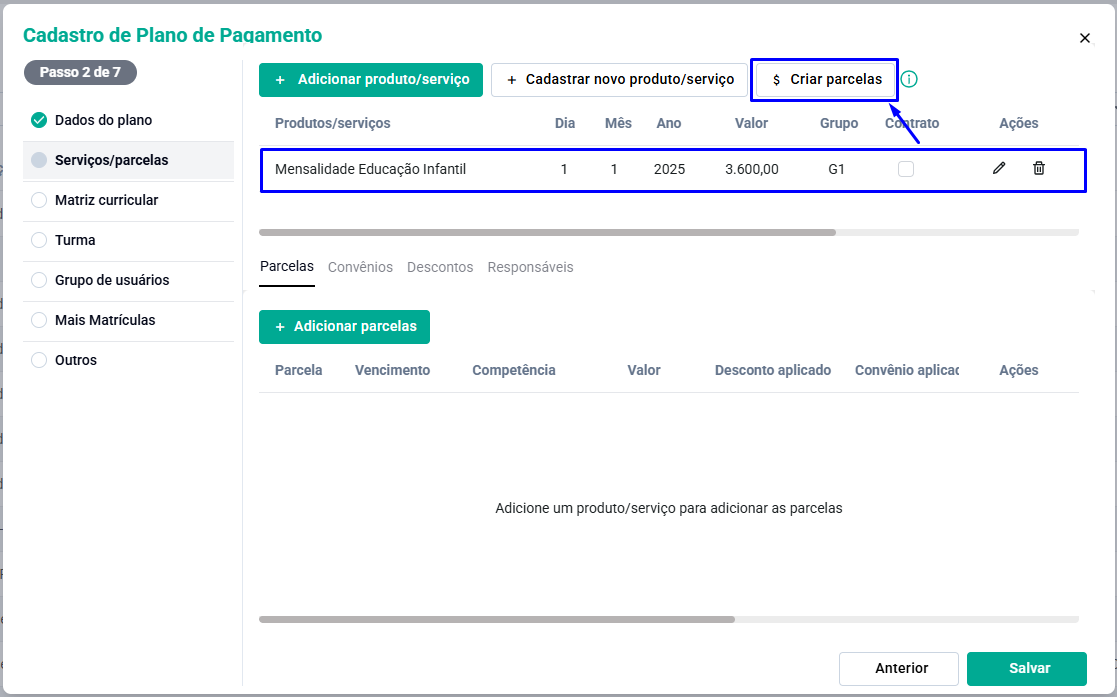Click the Grupo column header

tap(838, 123)
